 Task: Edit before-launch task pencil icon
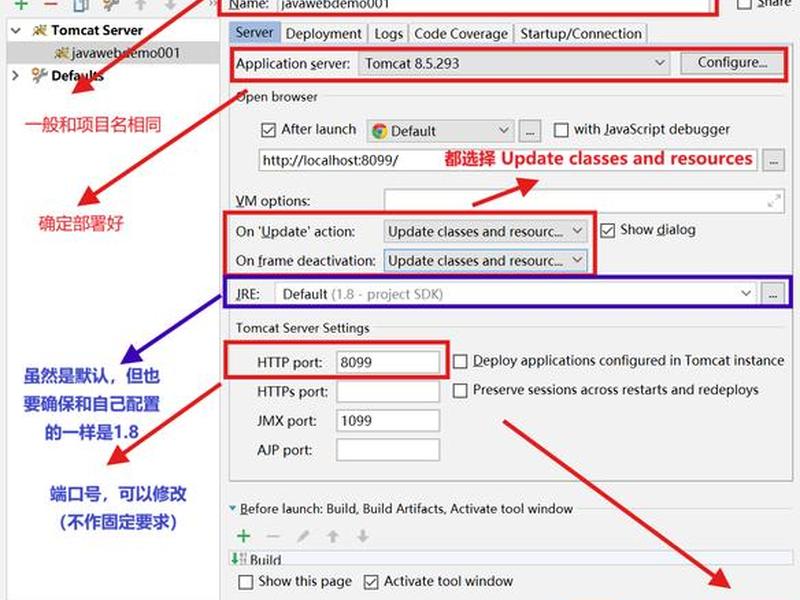(x=303, y=536)
